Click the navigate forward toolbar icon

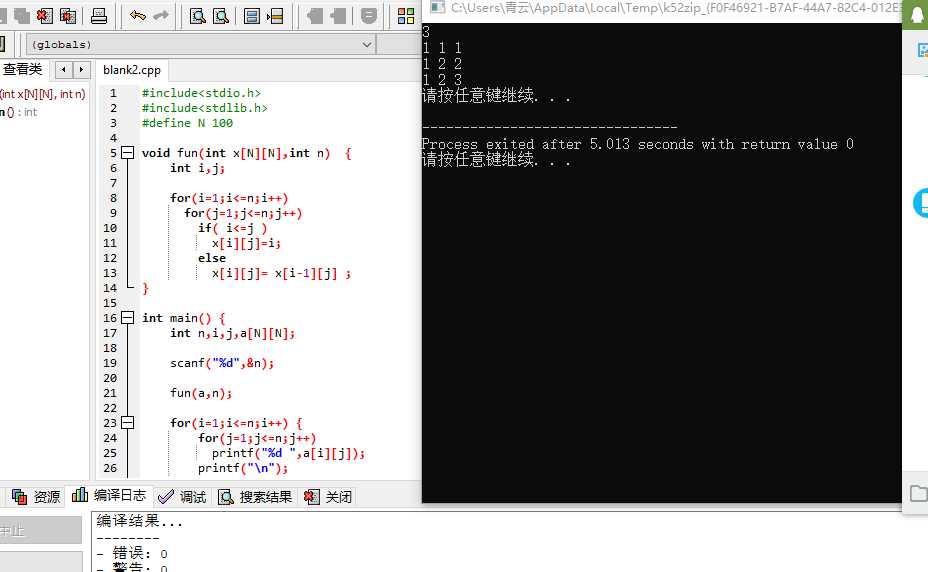tap(339, 16)
